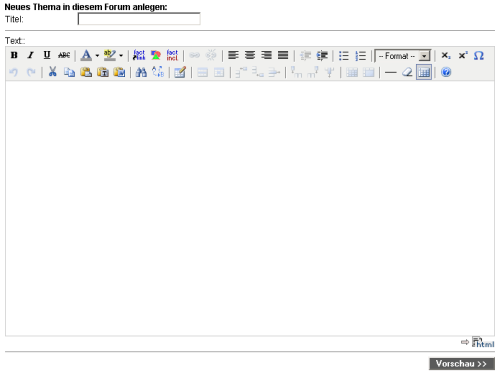Insert table with highlighted table icon
Viewport: 500px width, 373px height.
coord(424,72)
